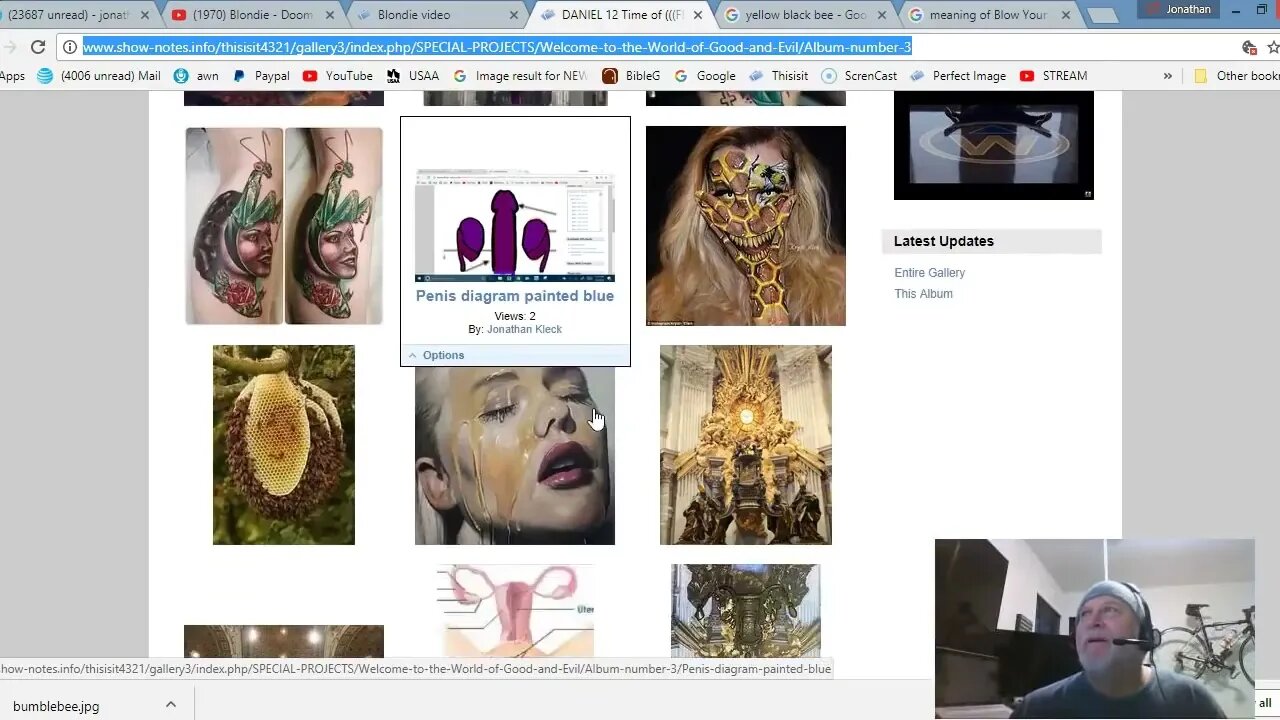Close the 'yellow black bee' tab
Viewport: 1280px width, 720px height.
click(x=881, y=15)
